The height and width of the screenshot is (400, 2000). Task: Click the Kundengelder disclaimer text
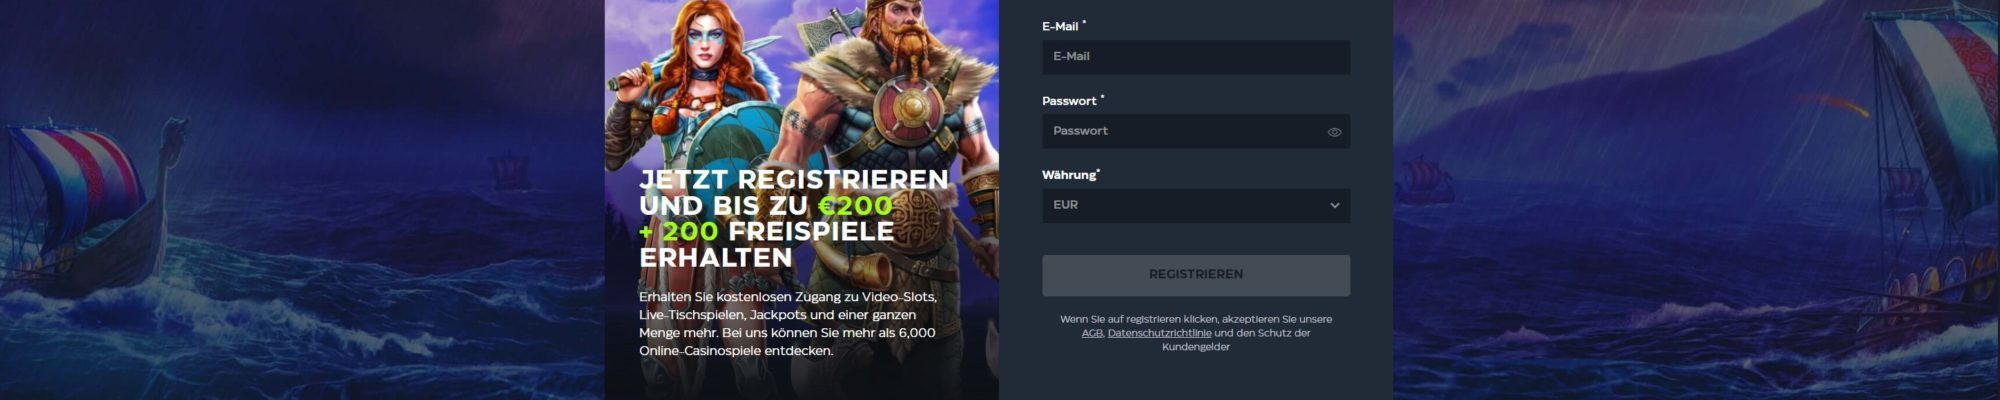[x=1196, y=347]
